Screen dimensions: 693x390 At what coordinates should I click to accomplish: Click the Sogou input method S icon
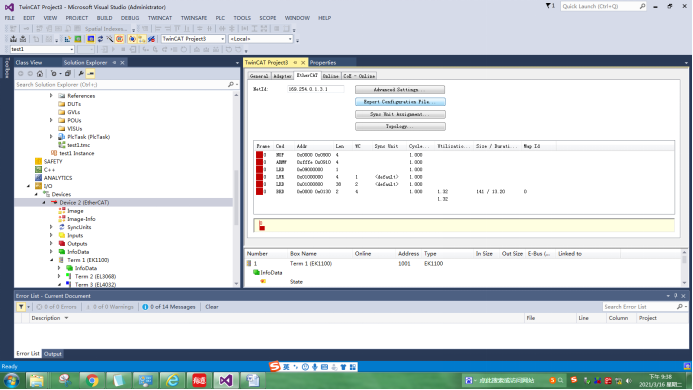tap(275, 367)
